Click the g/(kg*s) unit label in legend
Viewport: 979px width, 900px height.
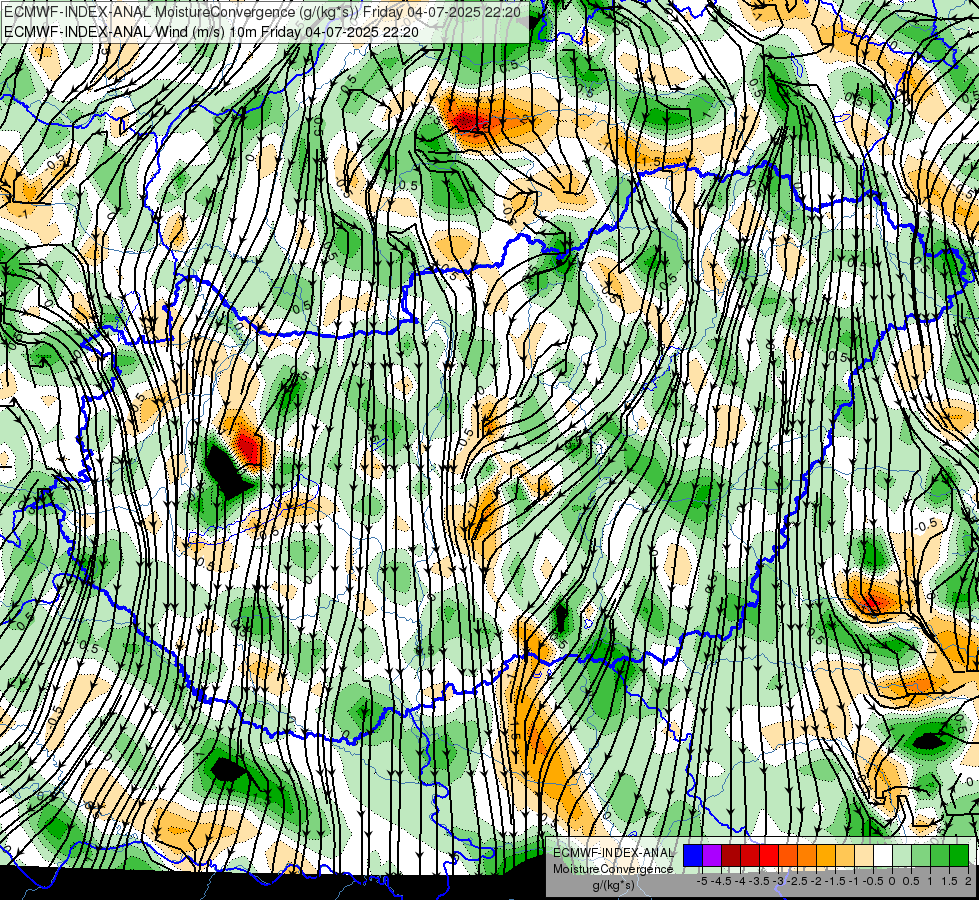pyautogui.click(x=614, y=885)
